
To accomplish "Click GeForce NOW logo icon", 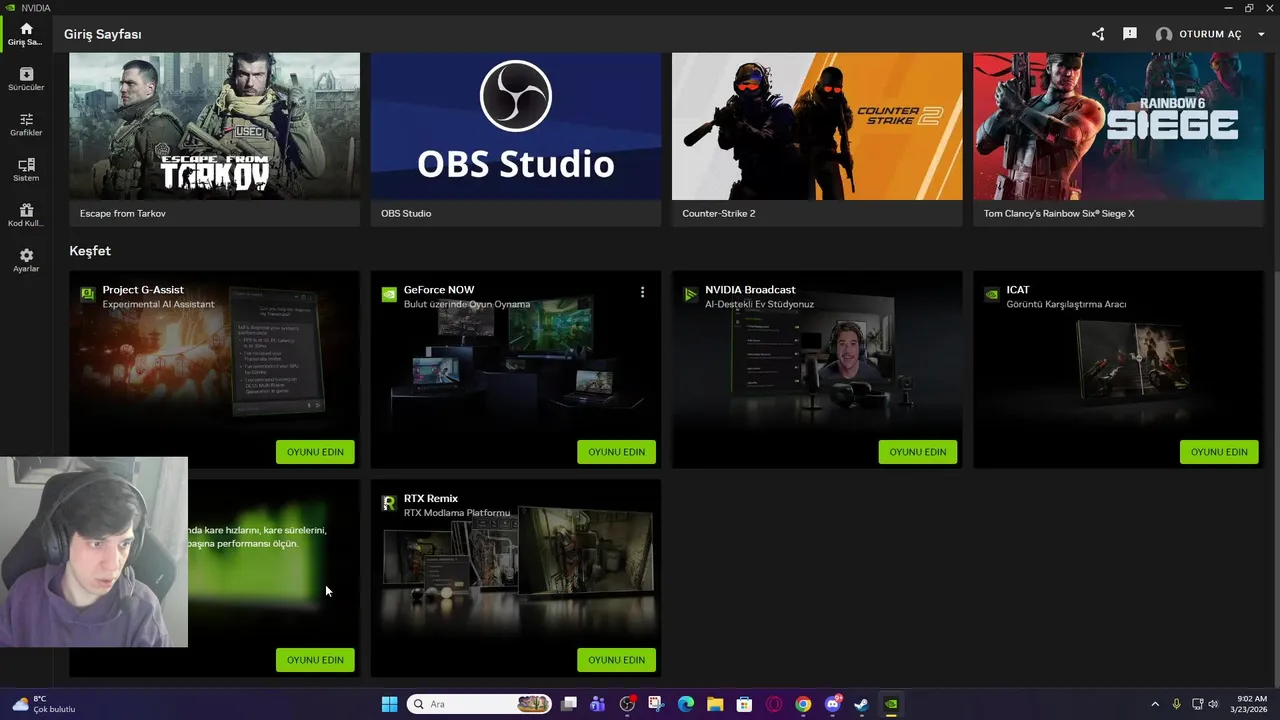I will [389, 295].
